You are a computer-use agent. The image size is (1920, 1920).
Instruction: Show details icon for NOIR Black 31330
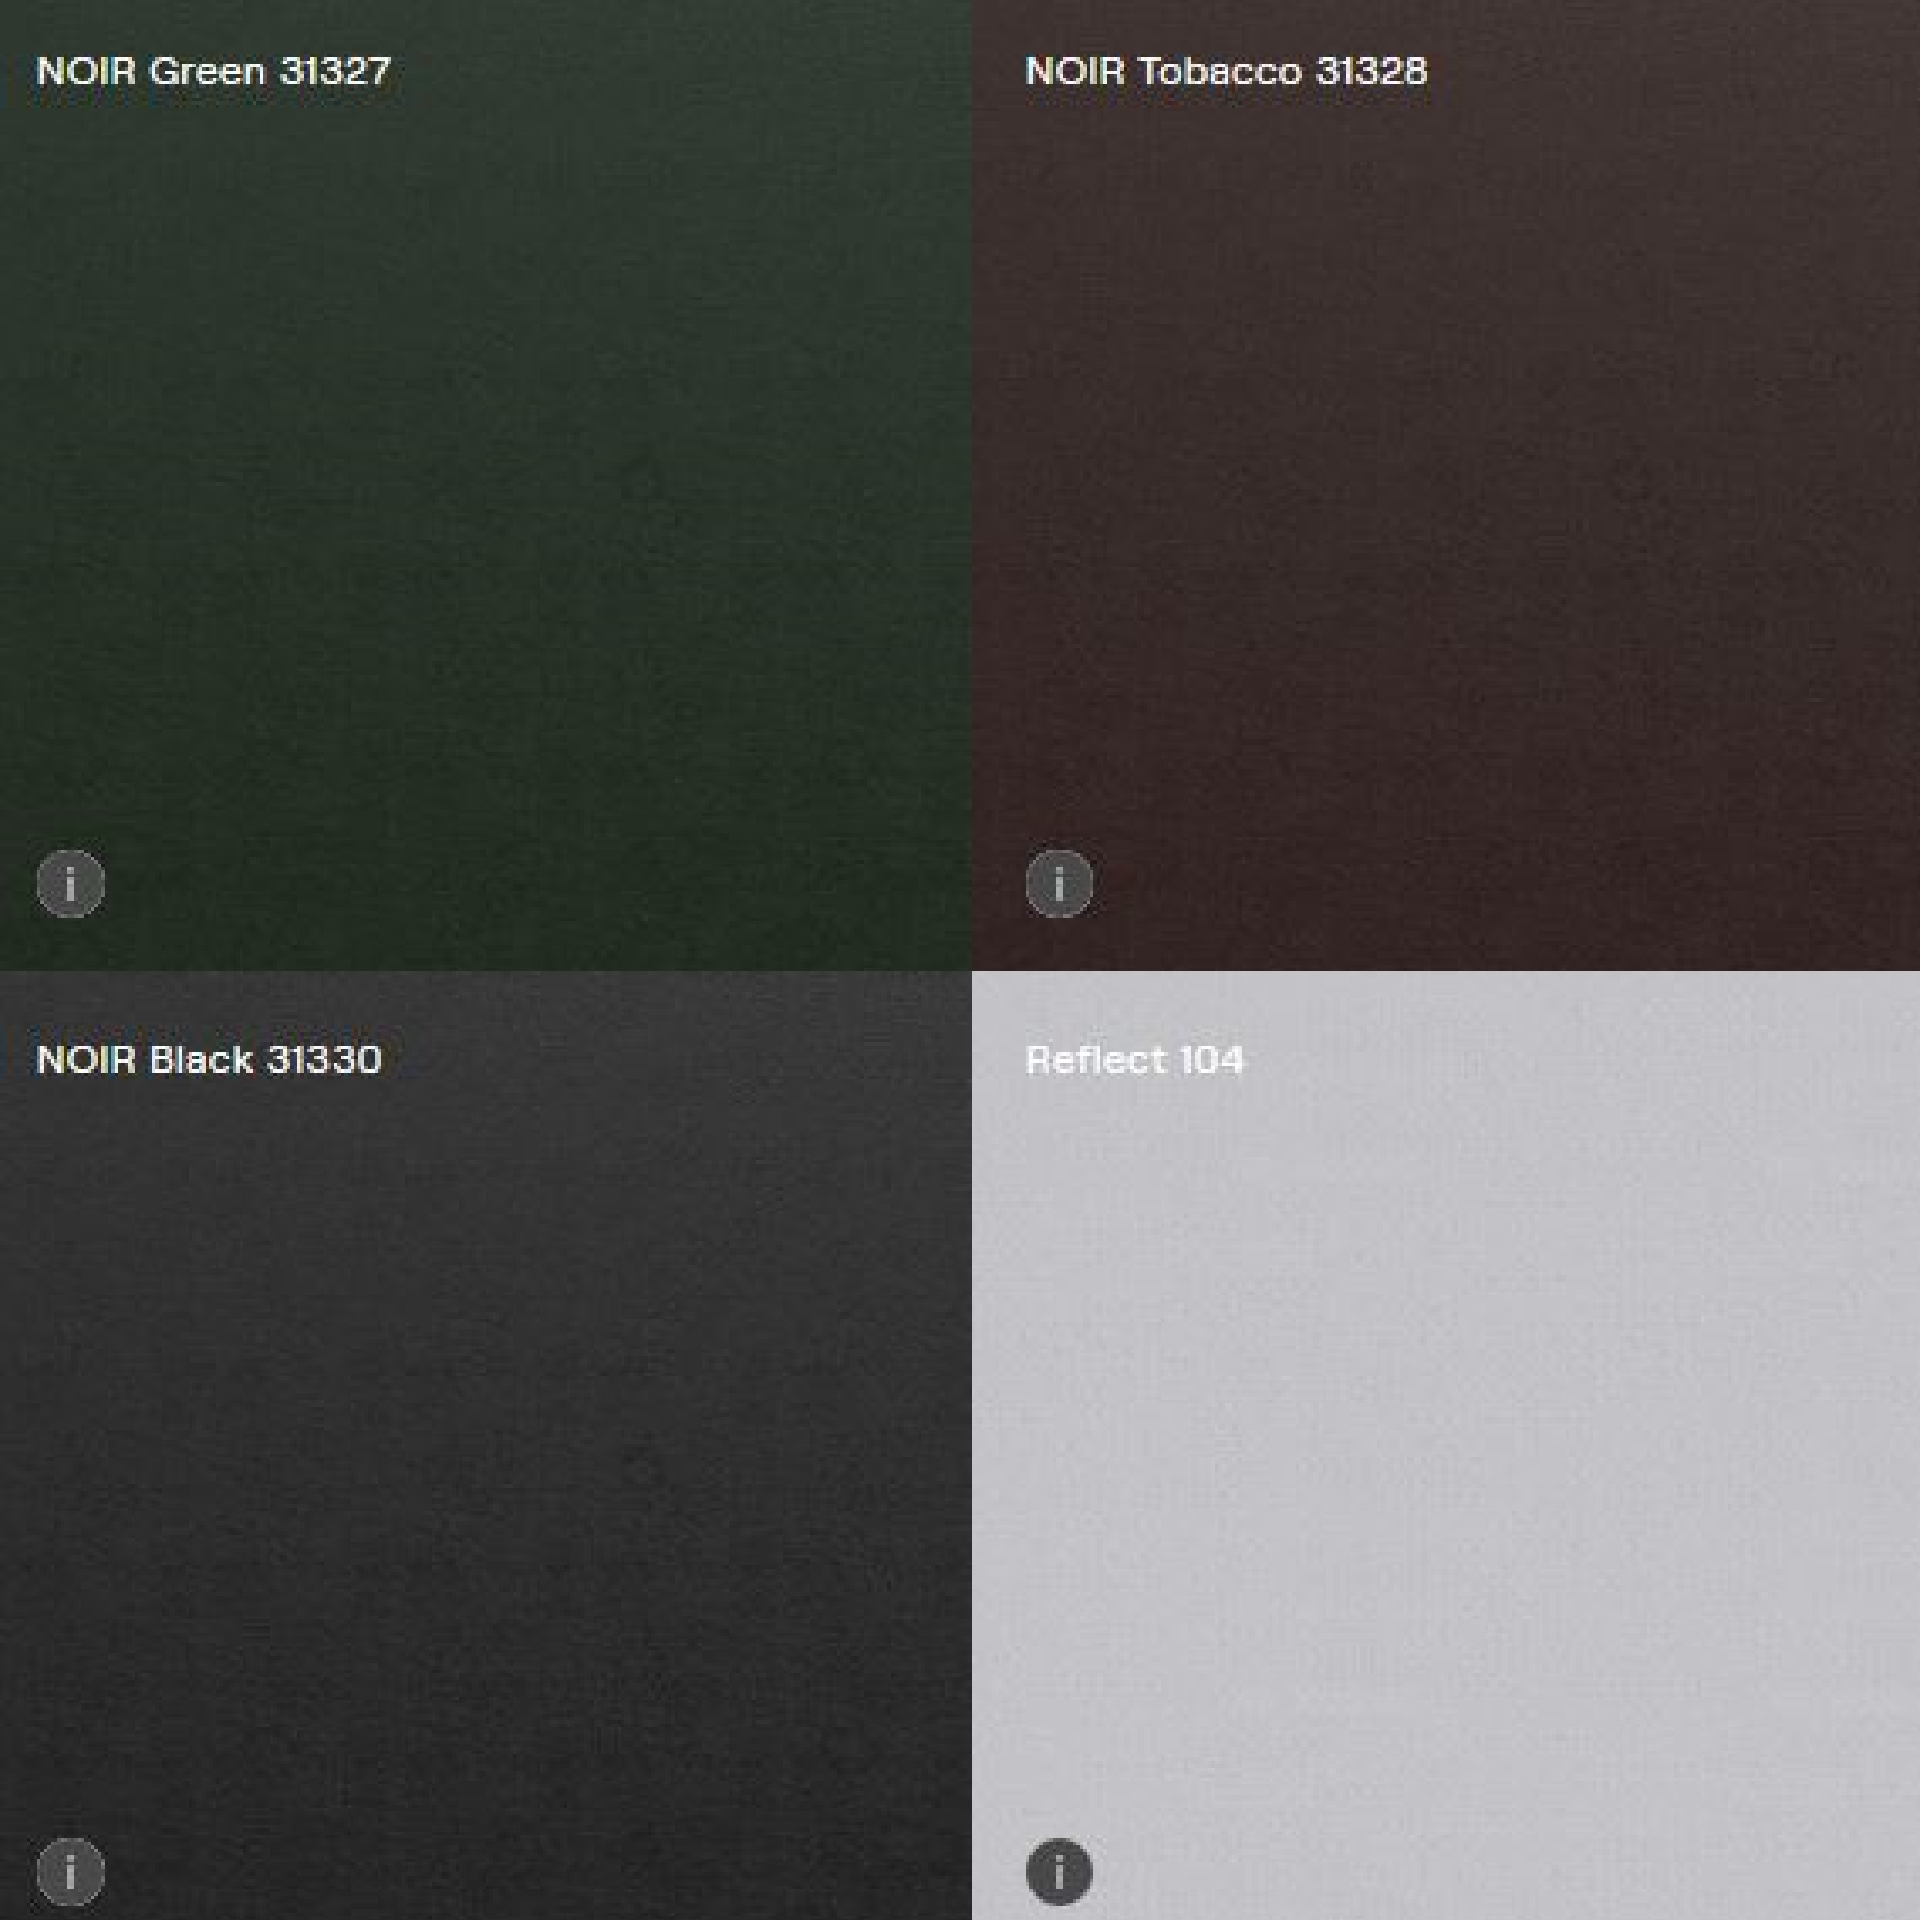click(70, 1871)
